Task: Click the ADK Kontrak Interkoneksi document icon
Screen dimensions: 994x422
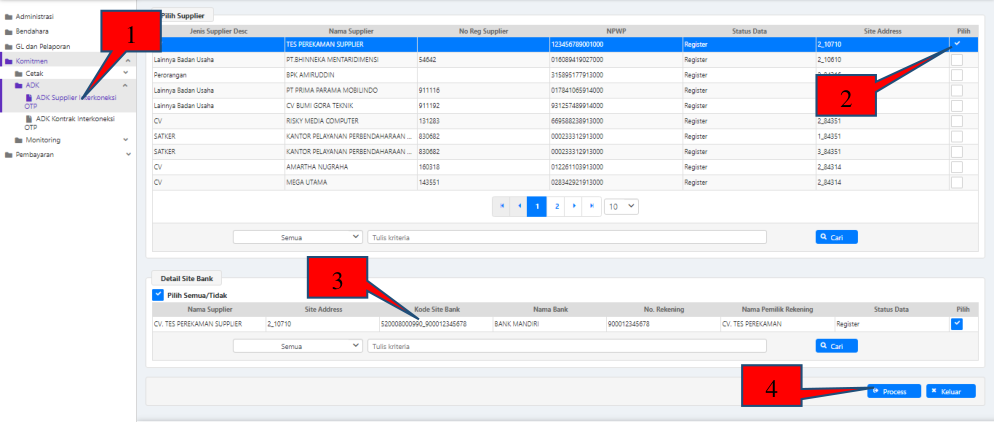Action: 29,118
